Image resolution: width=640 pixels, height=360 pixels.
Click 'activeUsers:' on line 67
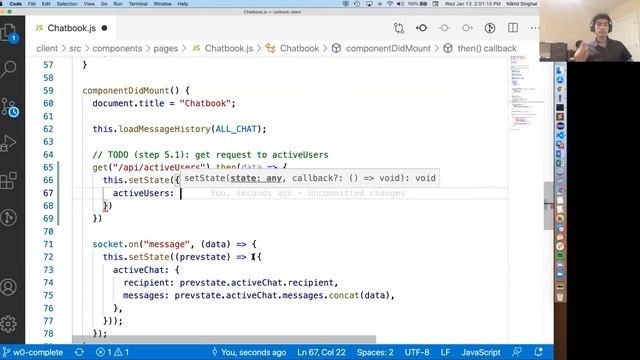point(143,193)
